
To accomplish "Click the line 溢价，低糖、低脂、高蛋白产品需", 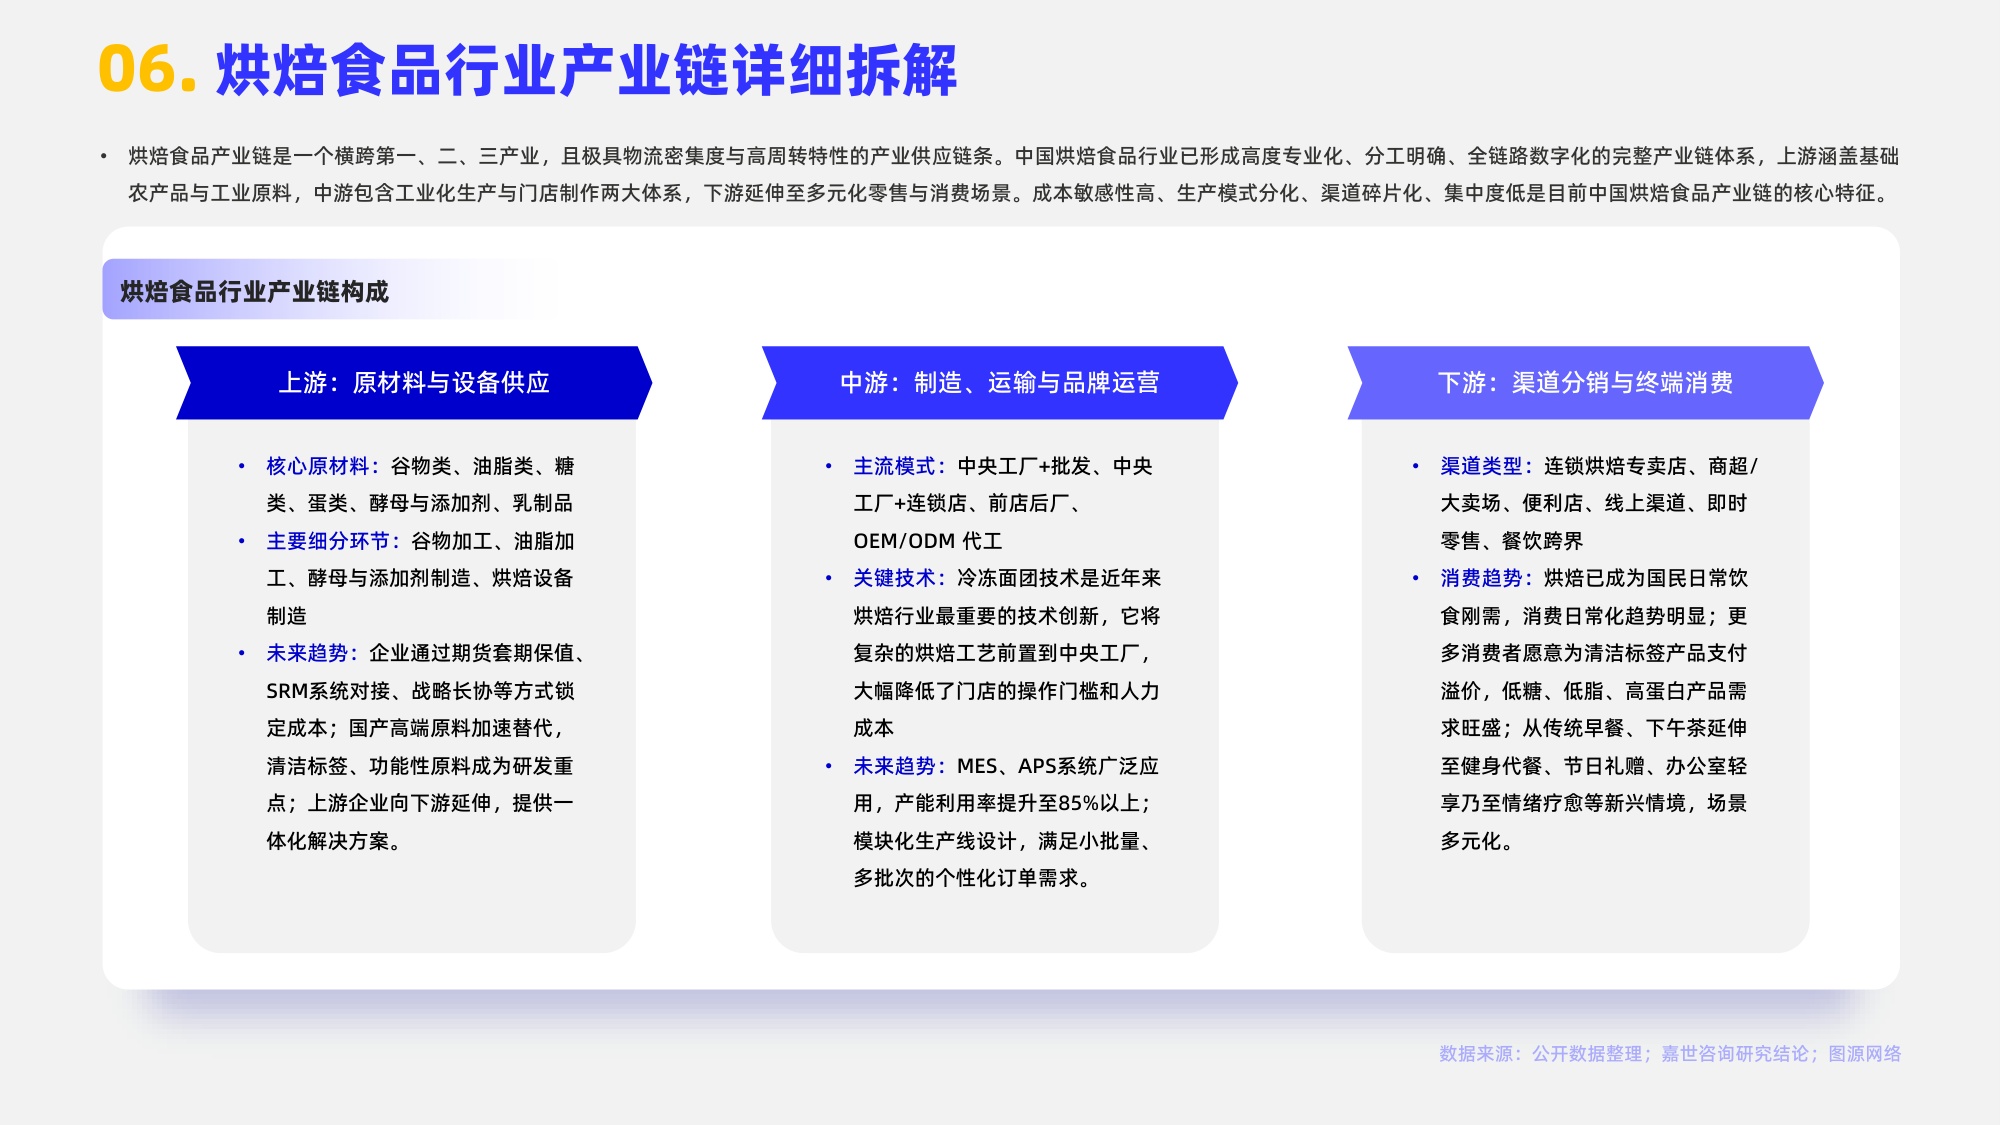I will pyautogui.click(x=1594, y=691).
